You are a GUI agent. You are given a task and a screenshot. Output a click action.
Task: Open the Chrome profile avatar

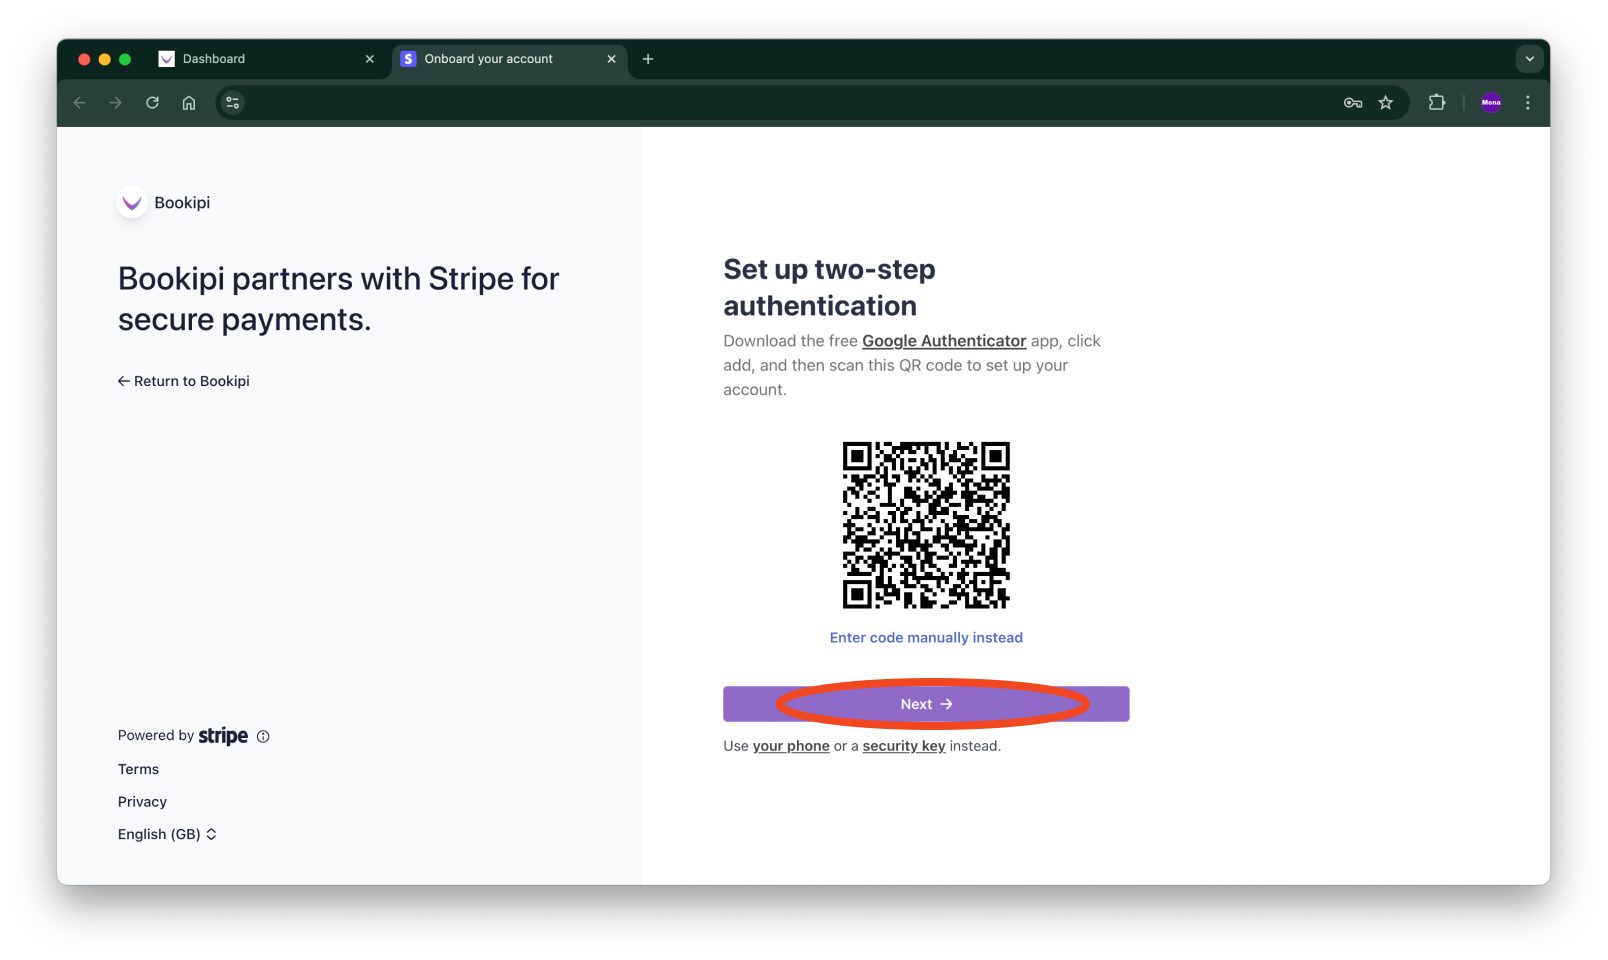click(1491, 102)
